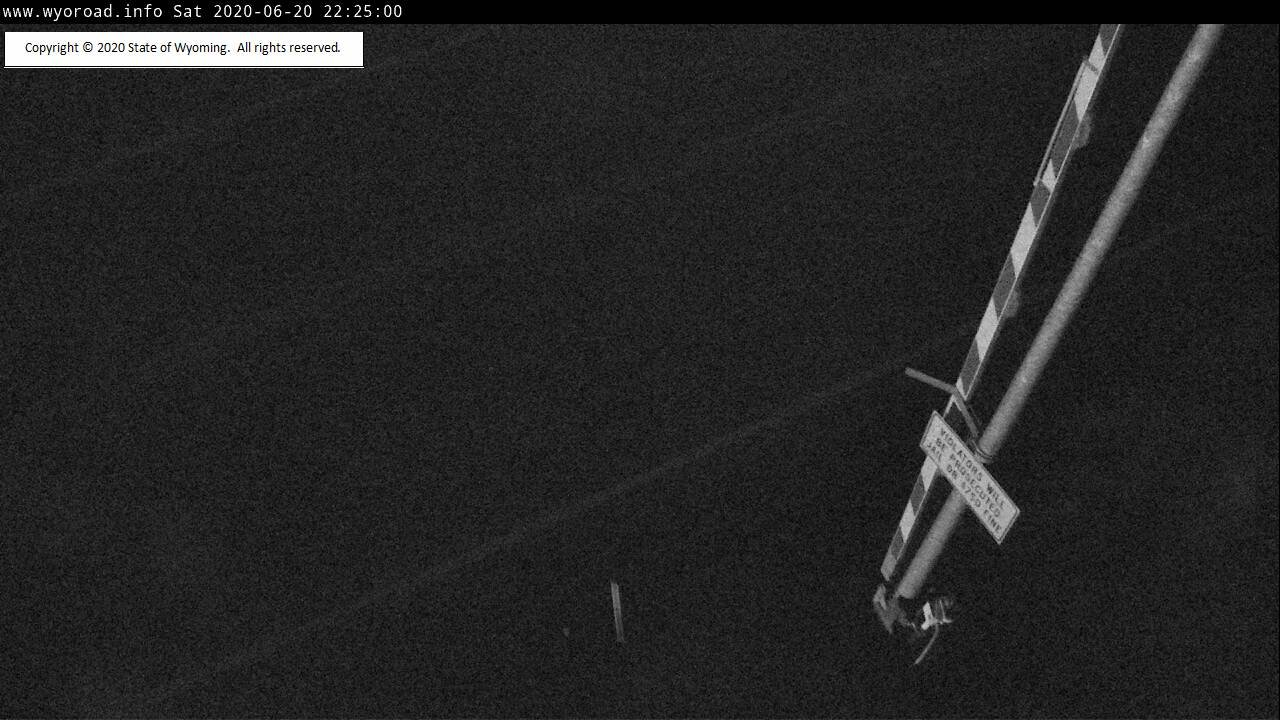Click the www.wyoroad.info timestamp overlay text
Viewport: 1280px width, 720px height.
coord(202,11)
